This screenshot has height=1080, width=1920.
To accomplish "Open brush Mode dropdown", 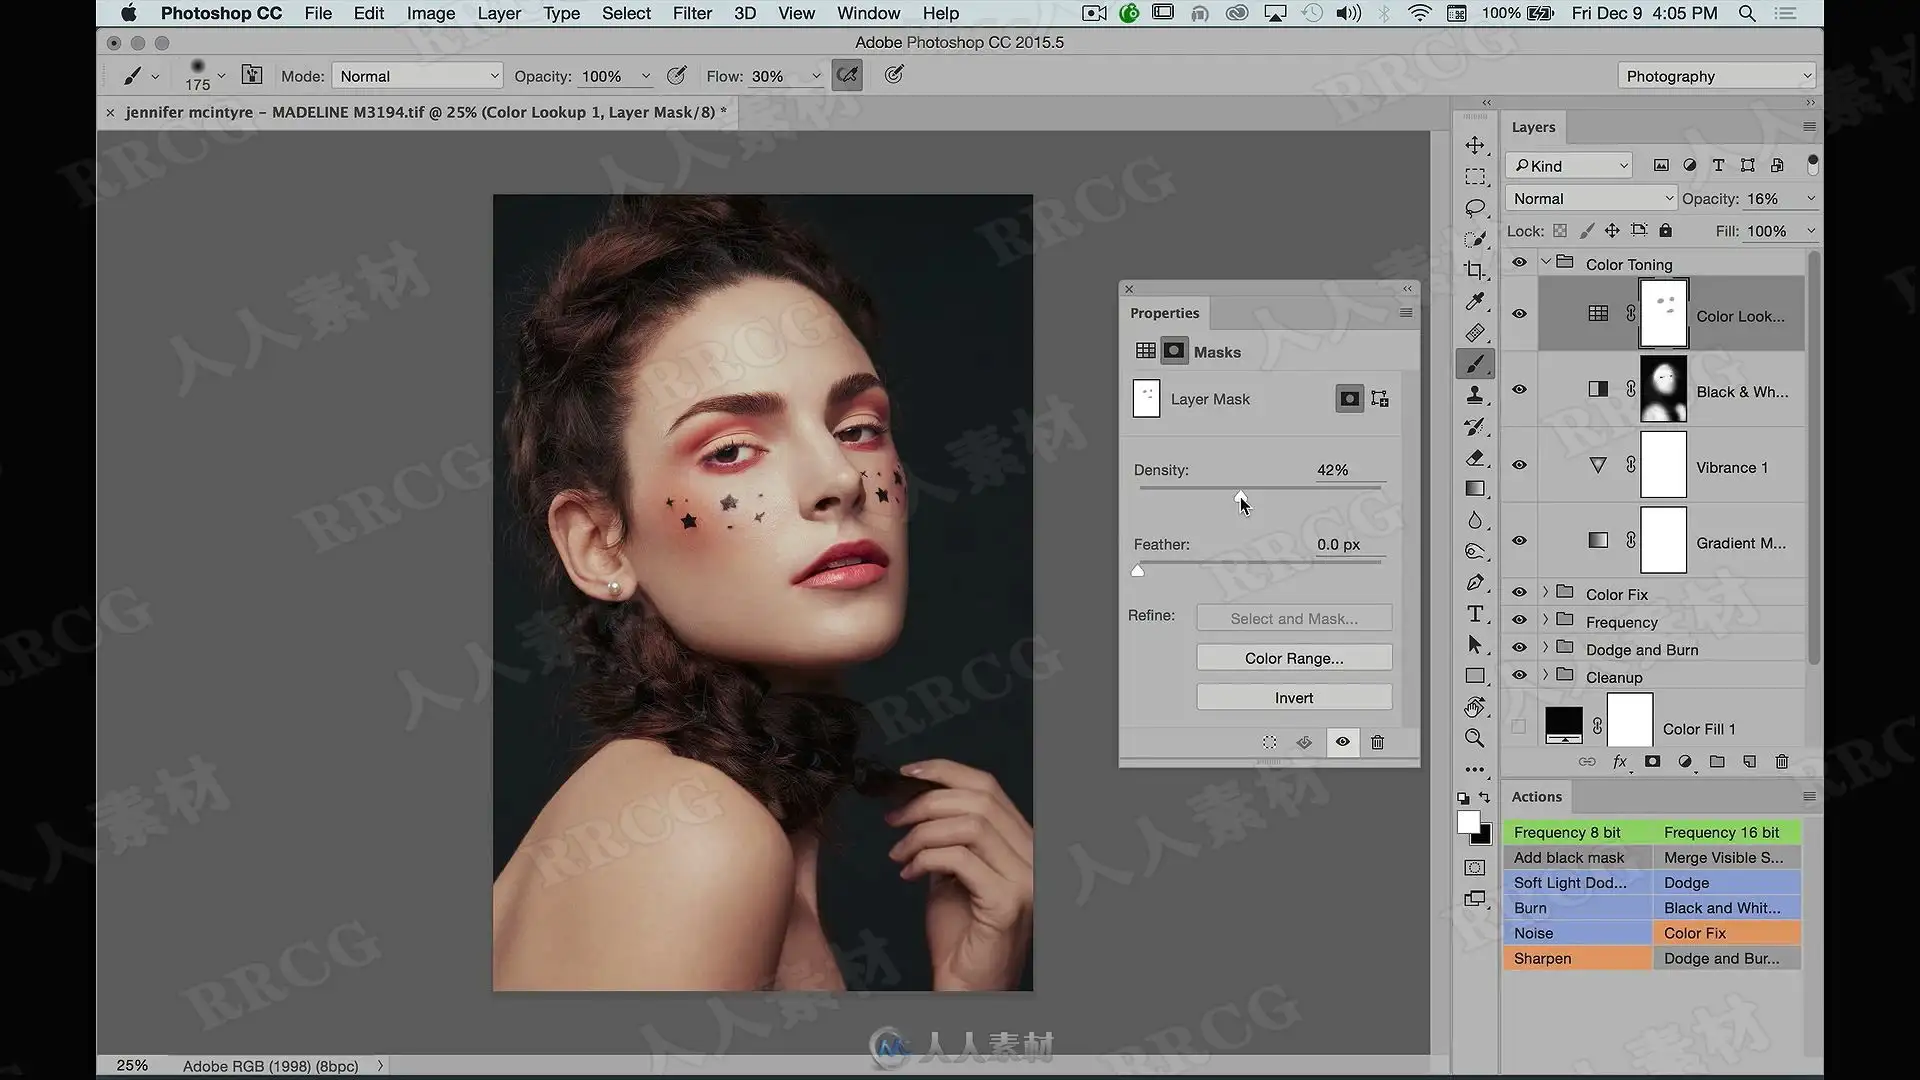I will (x=417, y=76).
